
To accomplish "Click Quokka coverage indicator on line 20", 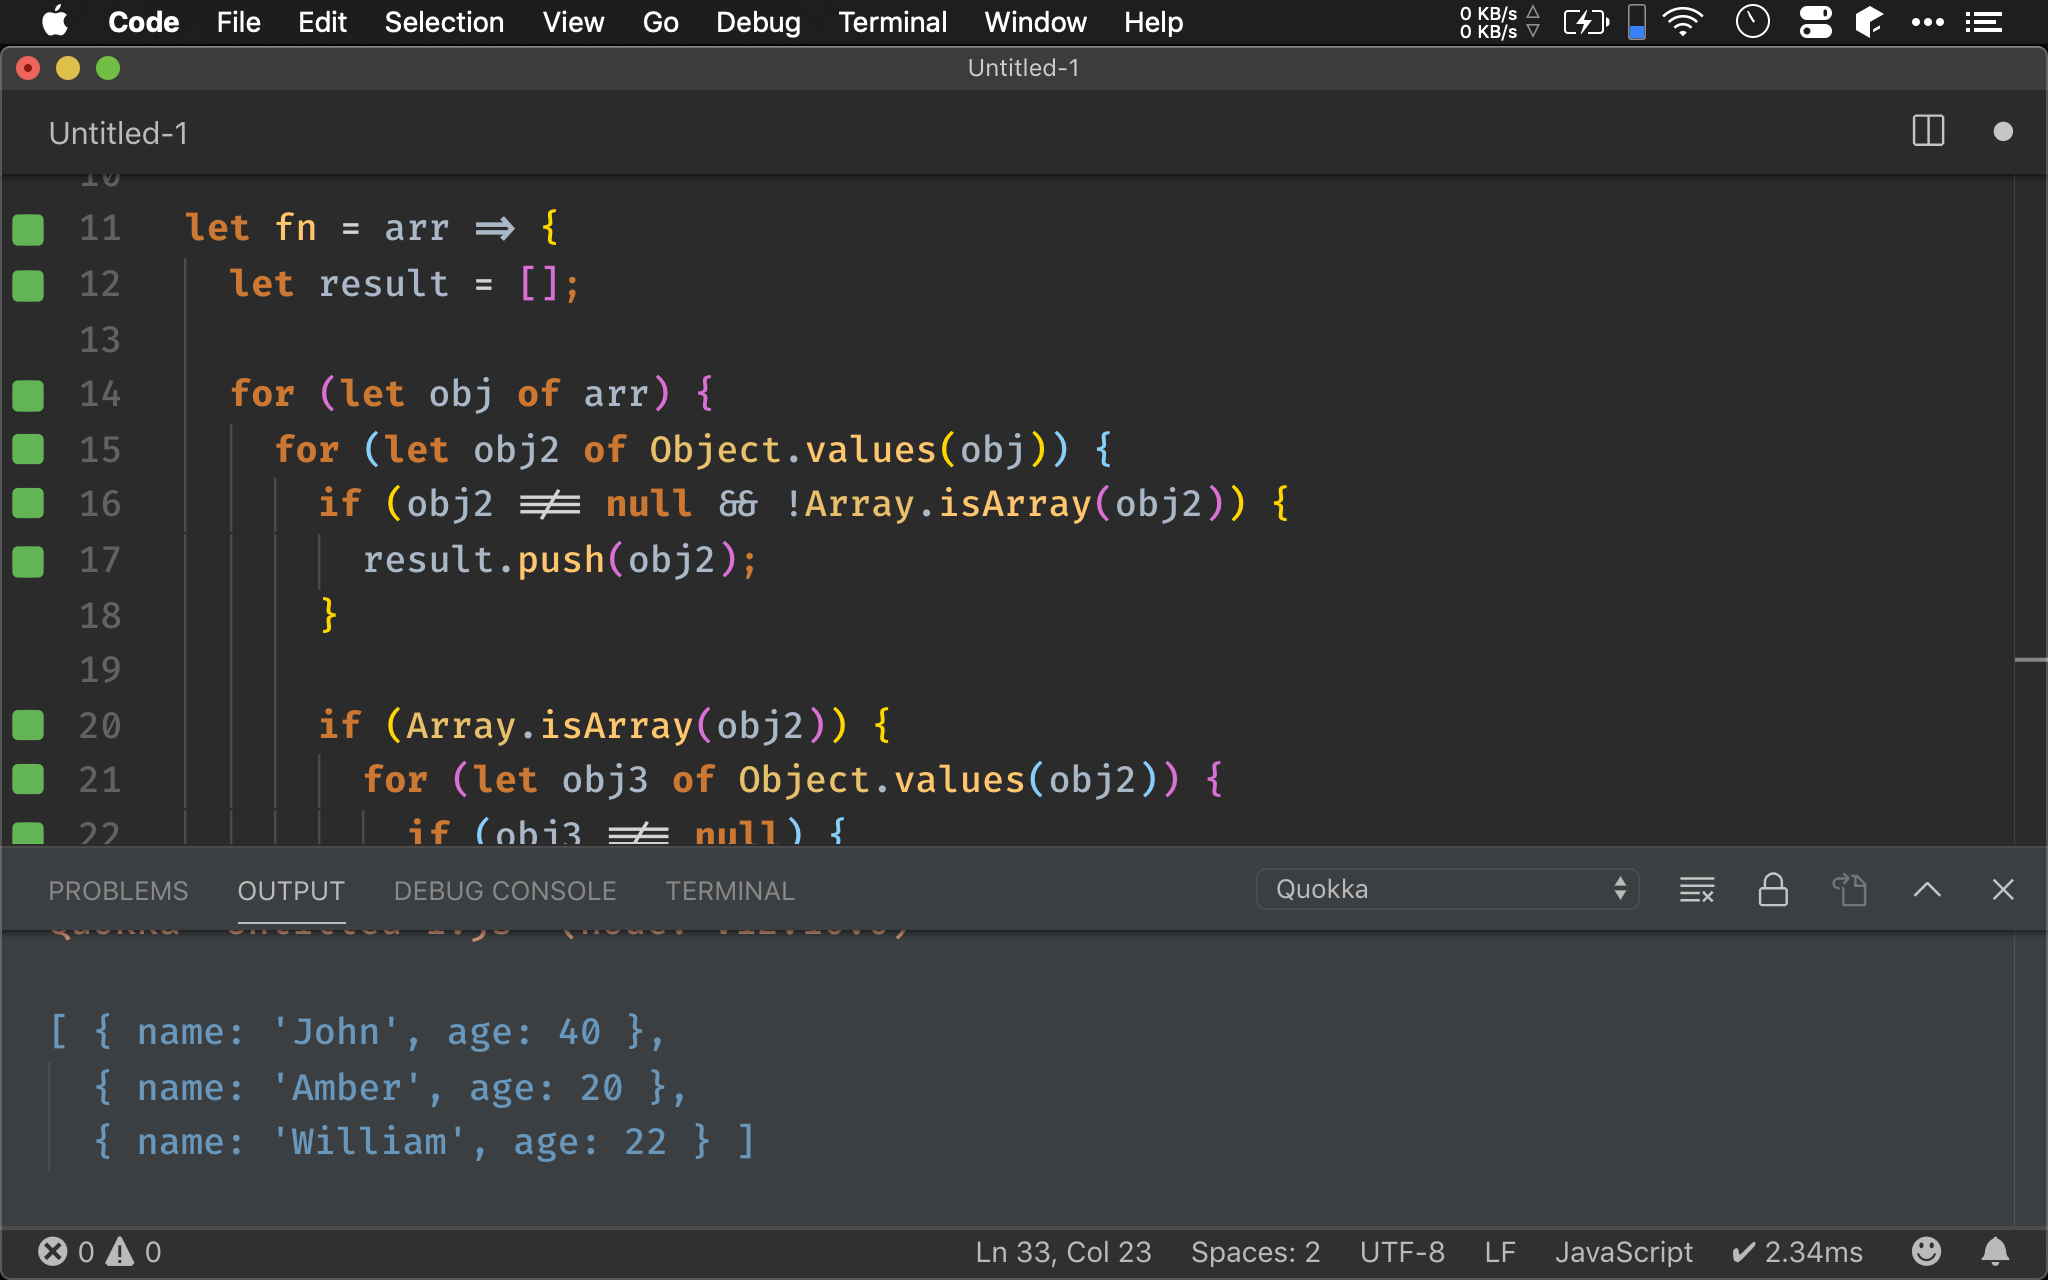I will tap(28, 725).
